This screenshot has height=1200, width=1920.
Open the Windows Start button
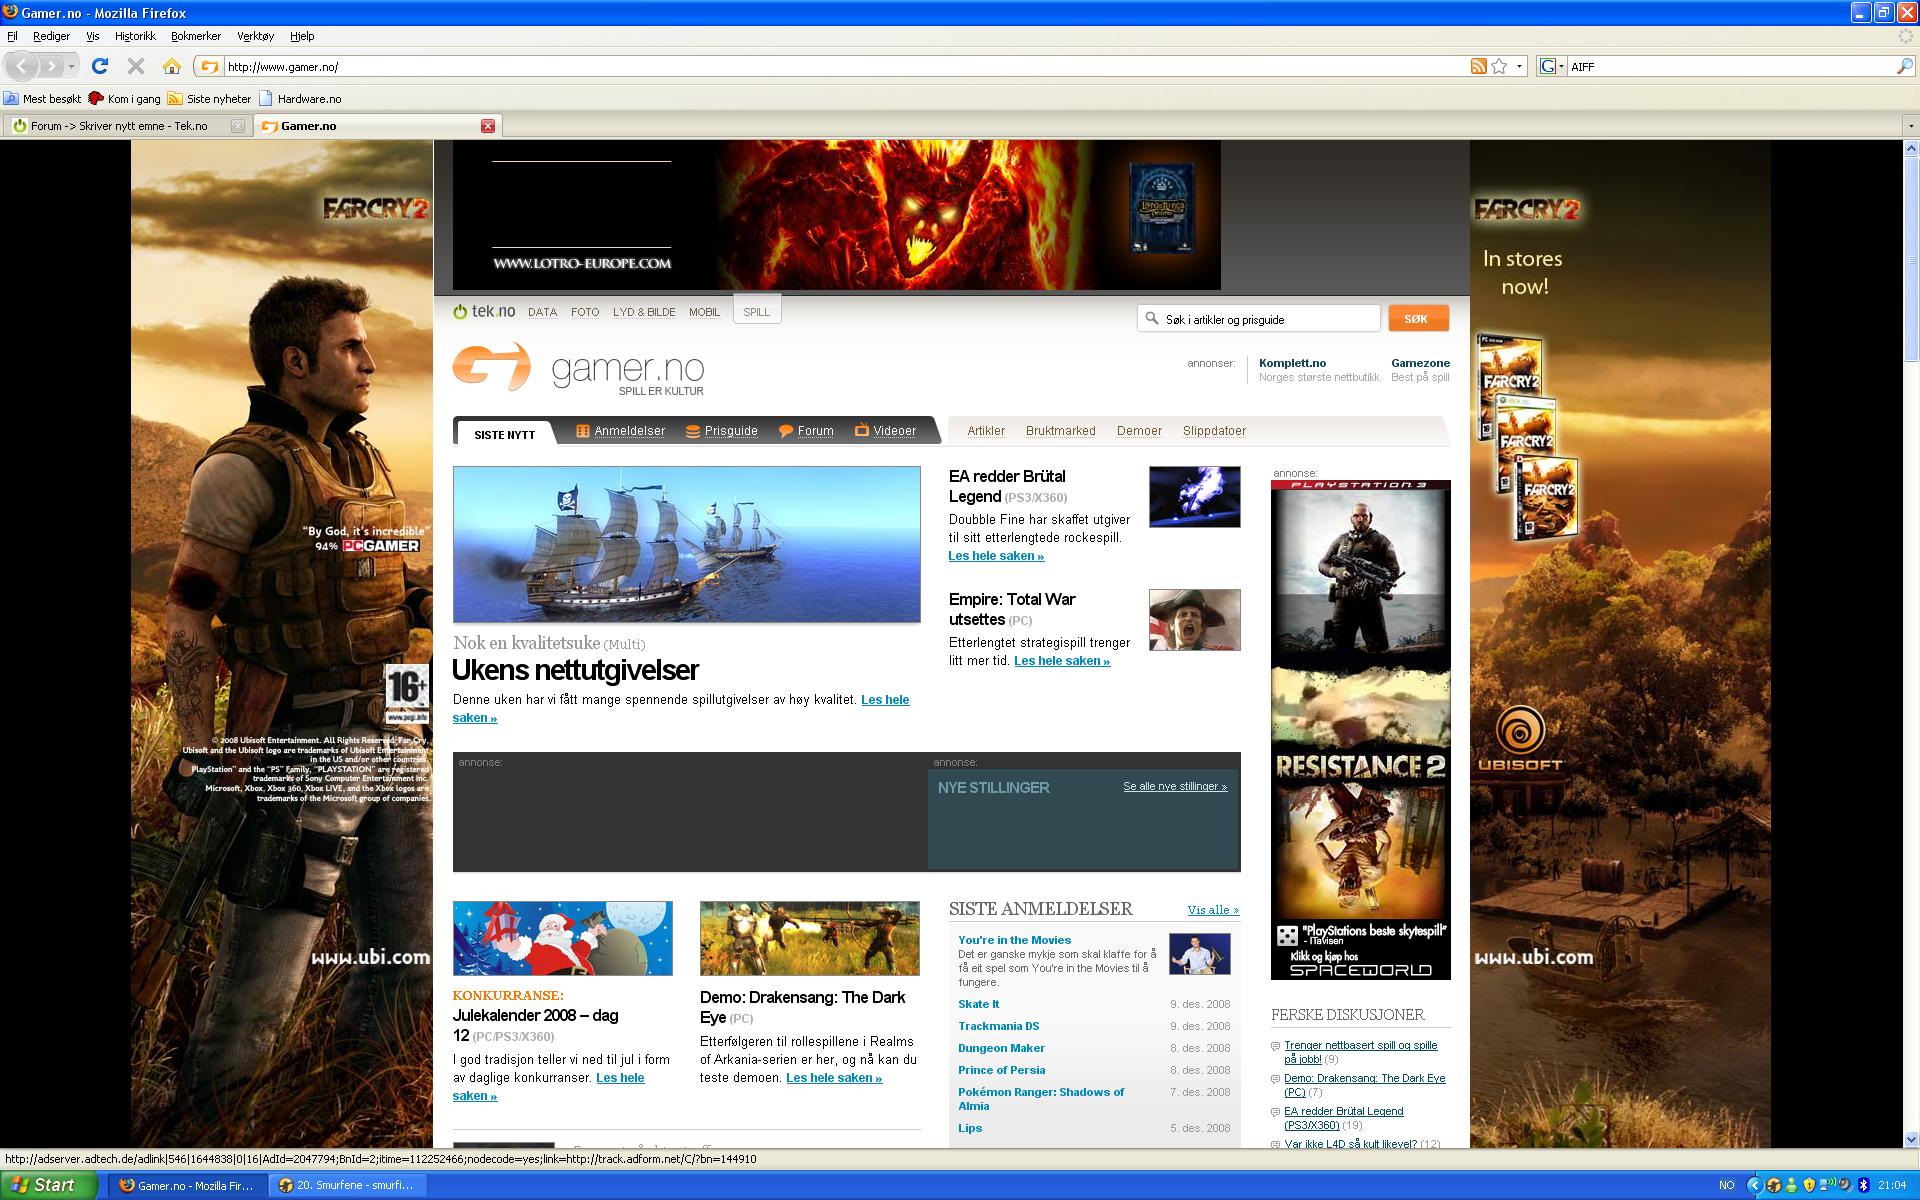tap(49, 1185)
